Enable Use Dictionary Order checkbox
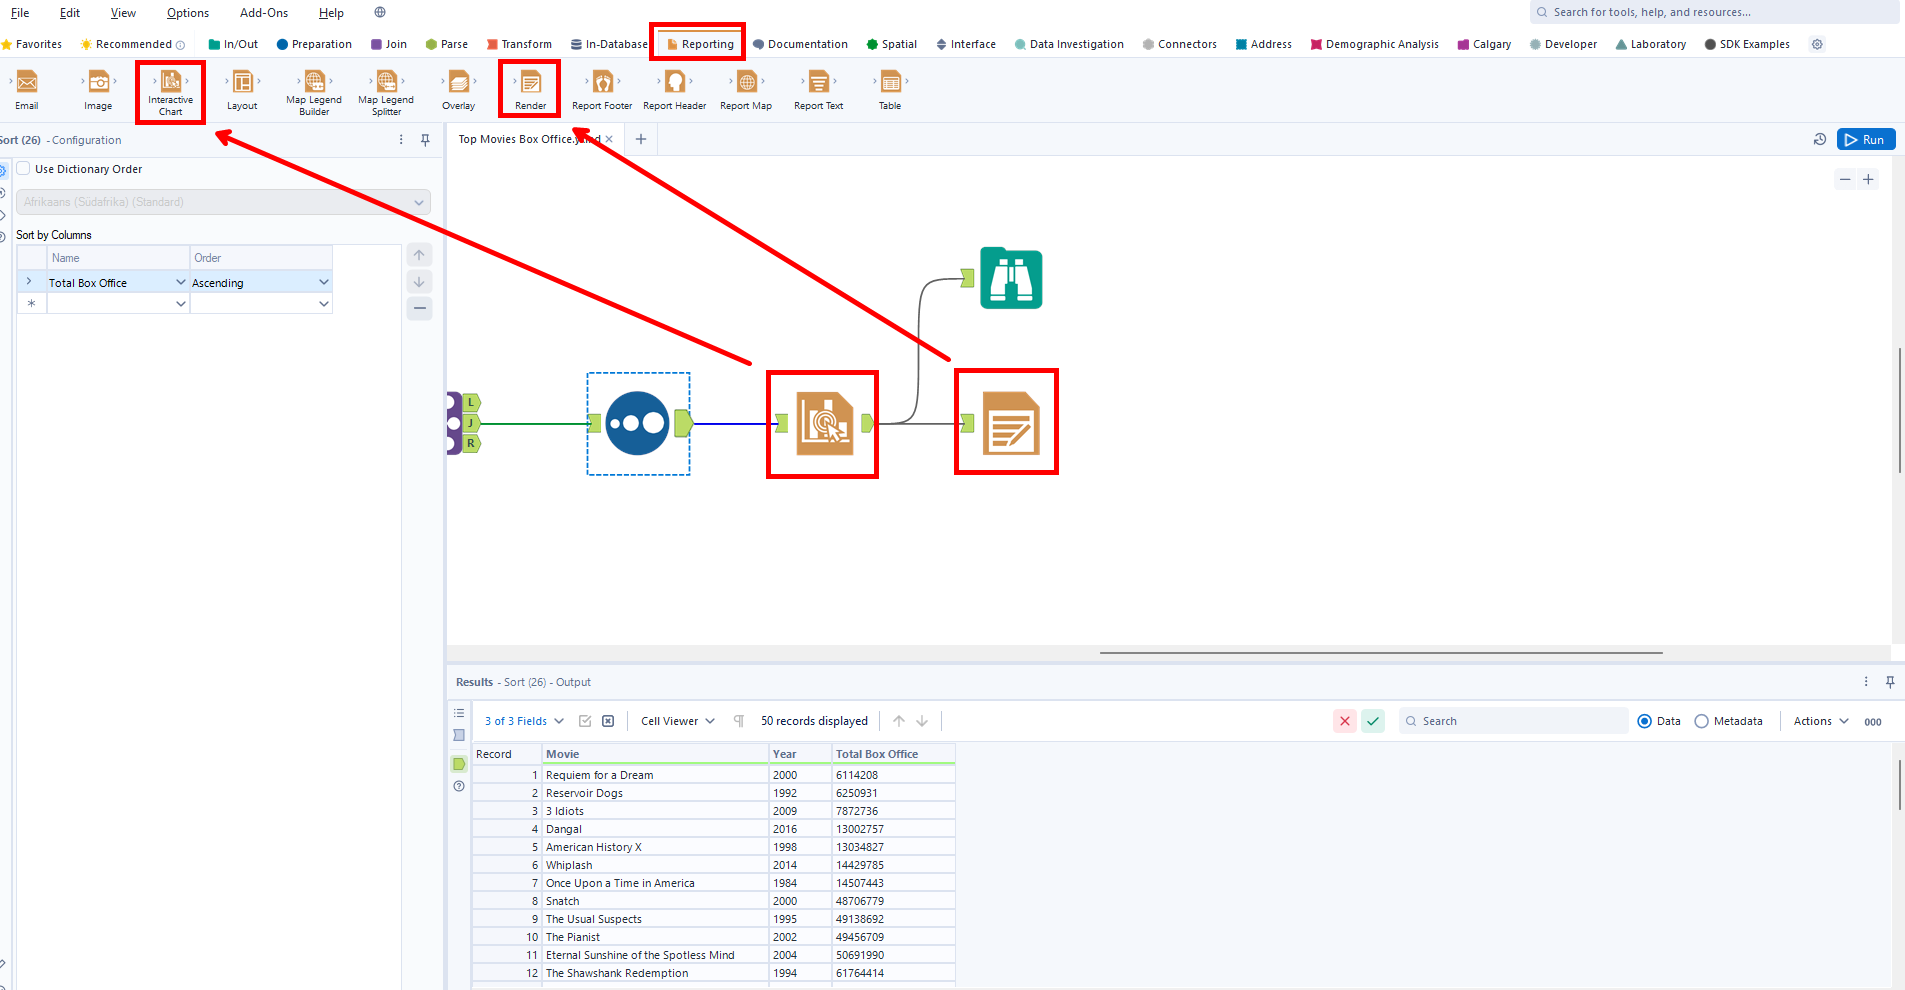 [24, 169]
